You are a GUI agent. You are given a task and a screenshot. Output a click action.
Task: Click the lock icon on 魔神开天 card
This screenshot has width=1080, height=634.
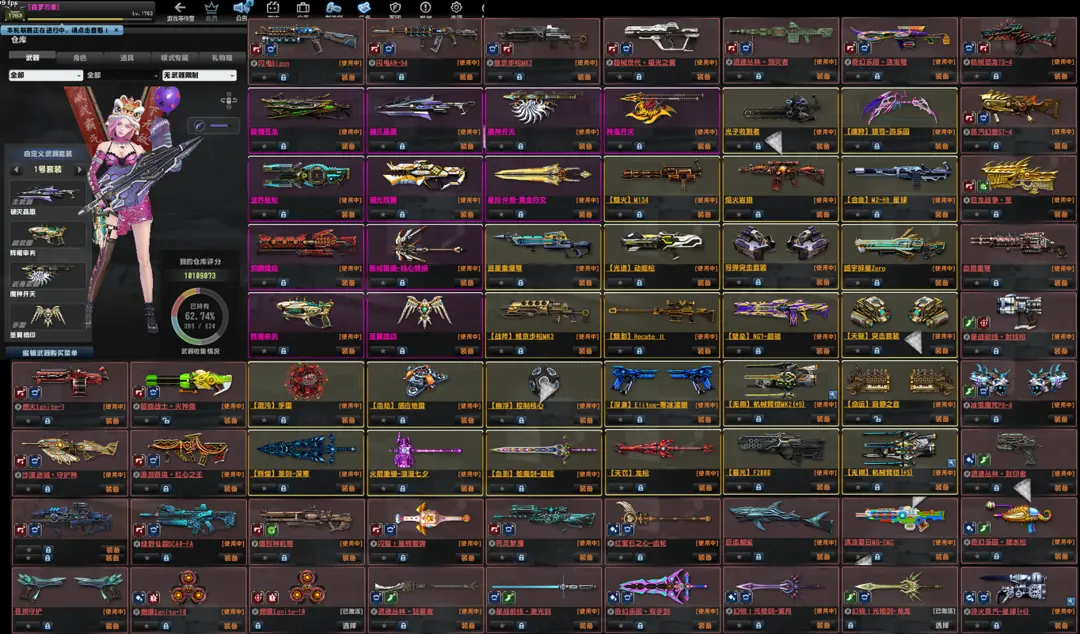click(x=520, y=146)
